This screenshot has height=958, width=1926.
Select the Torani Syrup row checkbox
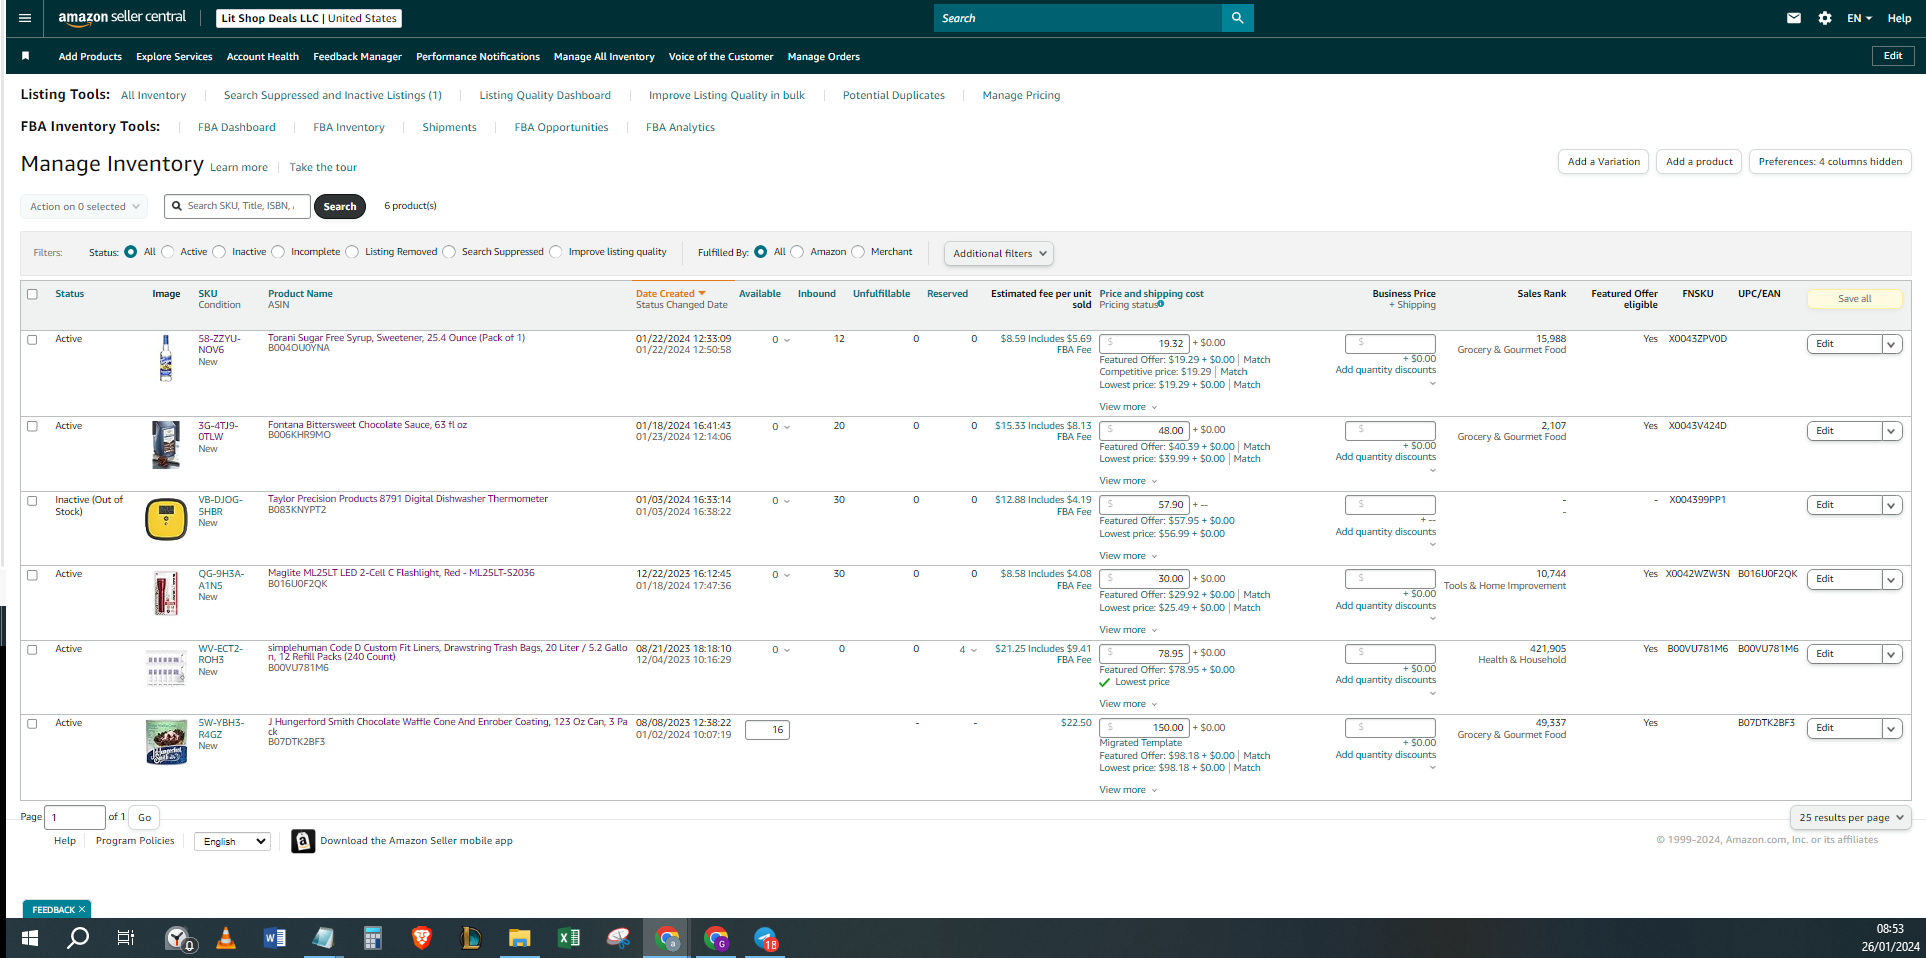(x=32, y=339)
